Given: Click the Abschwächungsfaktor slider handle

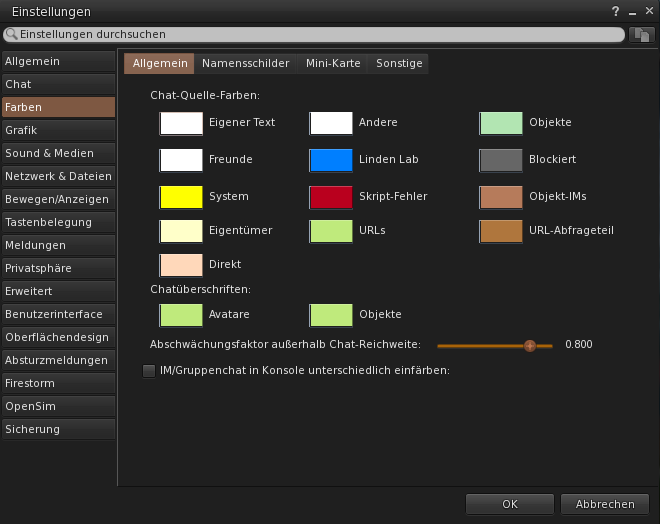Looking at the screenshot, I should pos(530,344).
